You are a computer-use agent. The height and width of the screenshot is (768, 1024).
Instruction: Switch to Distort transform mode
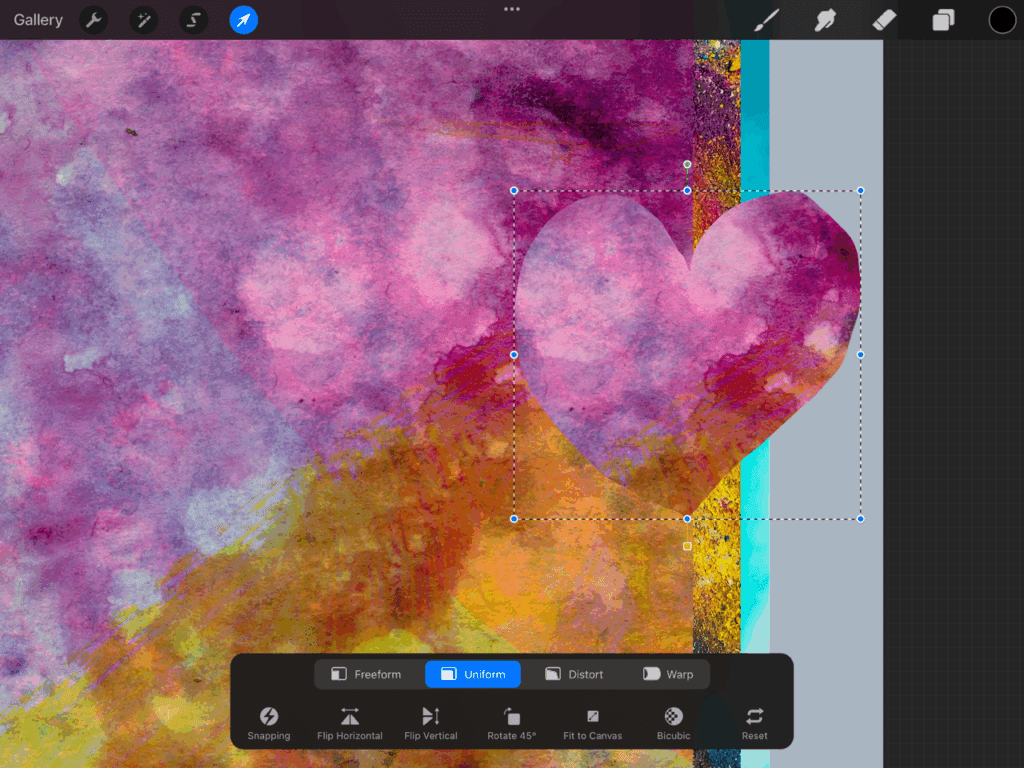coord(574,674)
